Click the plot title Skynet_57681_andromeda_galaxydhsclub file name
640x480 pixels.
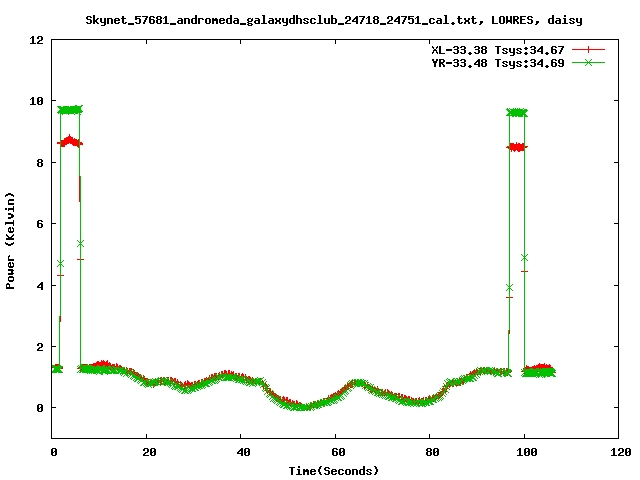point(333,20)
